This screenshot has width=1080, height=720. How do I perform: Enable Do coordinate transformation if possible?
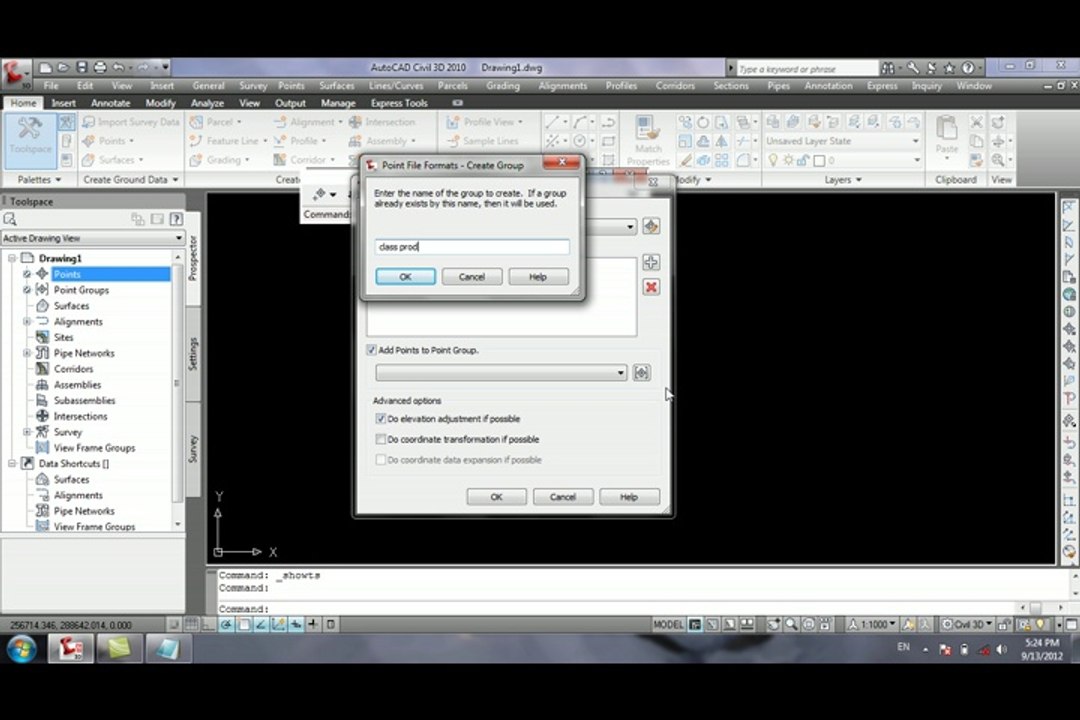[x=380, y=439]
